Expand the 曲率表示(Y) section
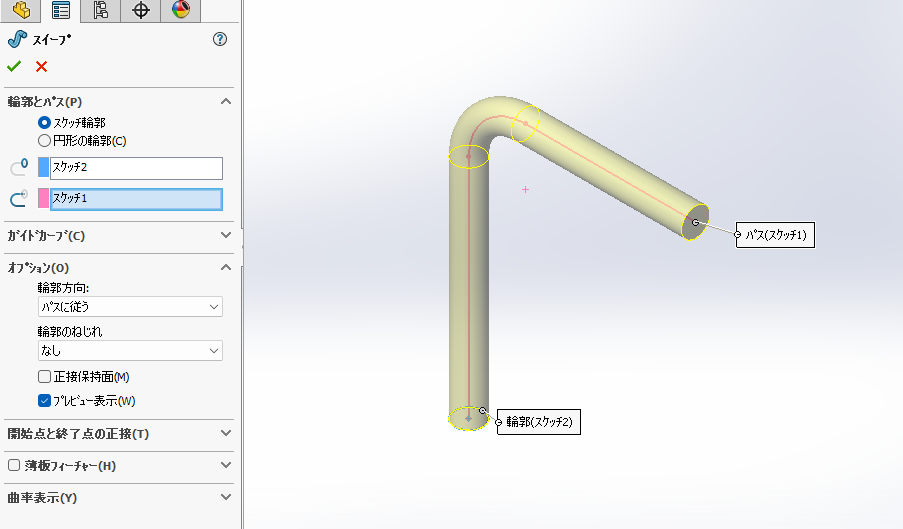The height and width of the screenshot is (529, 903). point(226,497)
